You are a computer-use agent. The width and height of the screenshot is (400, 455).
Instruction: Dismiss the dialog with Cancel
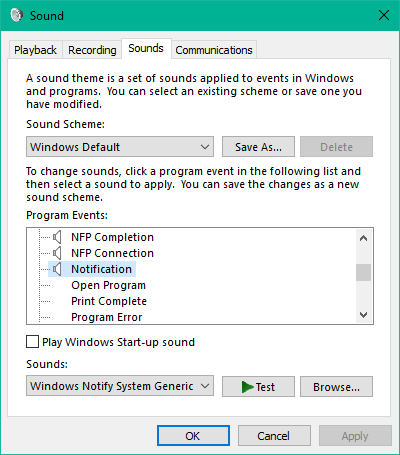click(x=274, y=436)
